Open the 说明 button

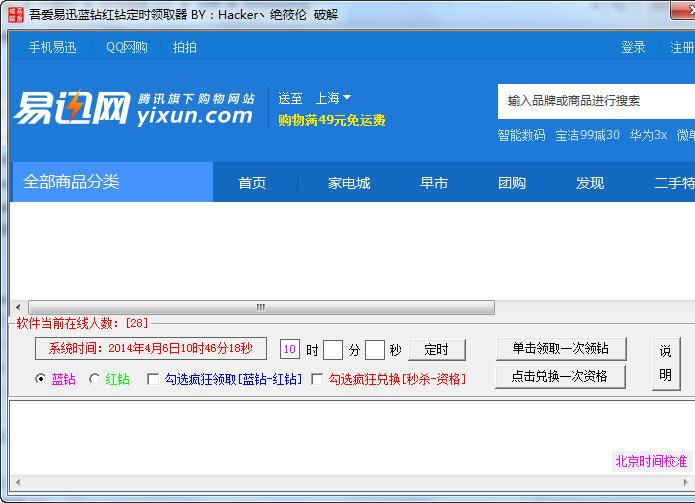pyautogui.click(x=665, y=362)
